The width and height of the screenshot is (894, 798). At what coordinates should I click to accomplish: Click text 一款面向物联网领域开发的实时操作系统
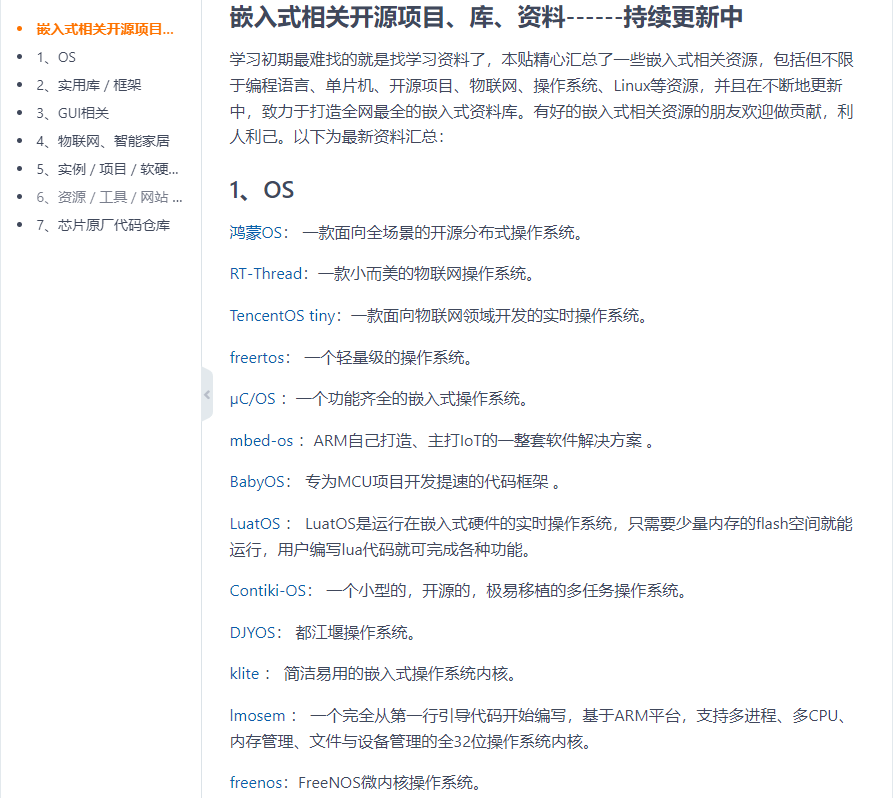click(x=499, y=316)
